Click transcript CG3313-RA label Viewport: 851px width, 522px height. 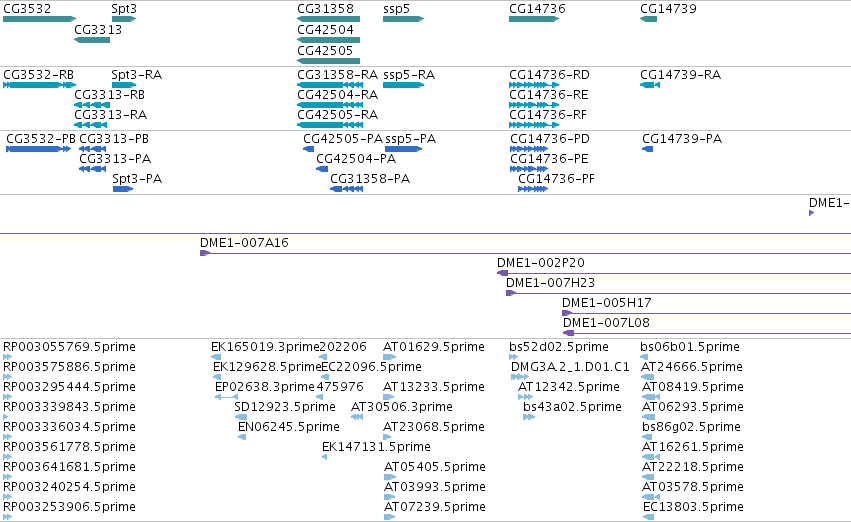click(110, 115)
